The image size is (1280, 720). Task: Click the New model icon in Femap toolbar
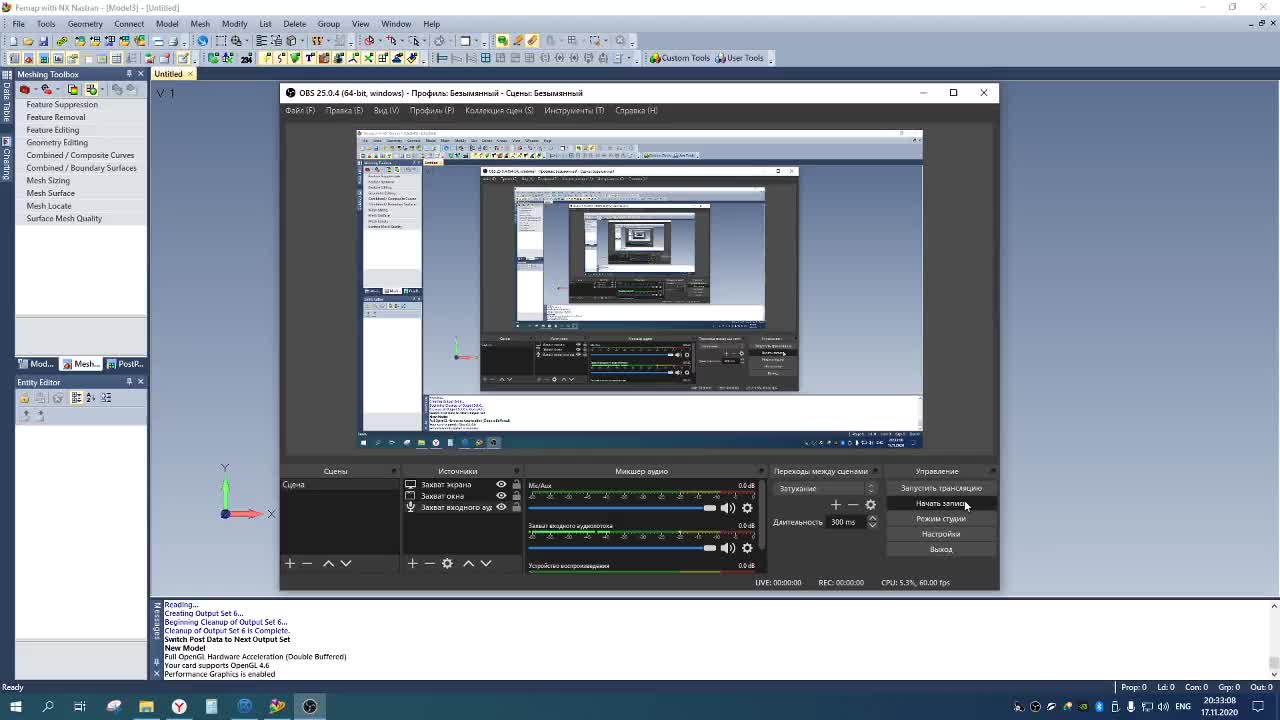tap(12, 41)
